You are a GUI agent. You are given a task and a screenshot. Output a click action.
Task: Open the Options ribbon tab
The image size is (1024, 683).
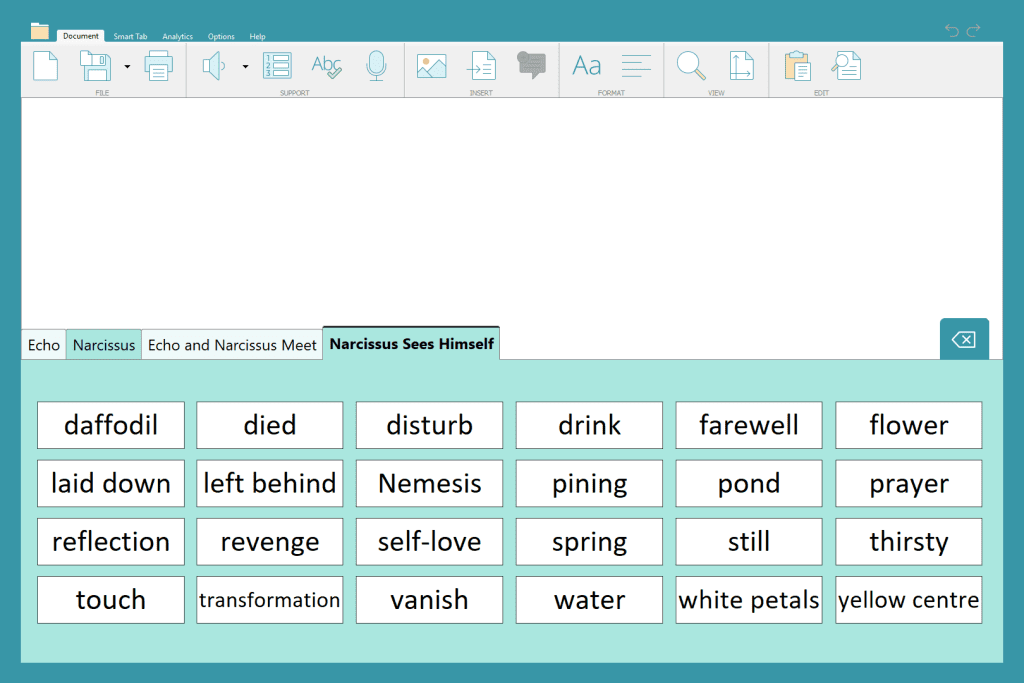pos(221,37)
